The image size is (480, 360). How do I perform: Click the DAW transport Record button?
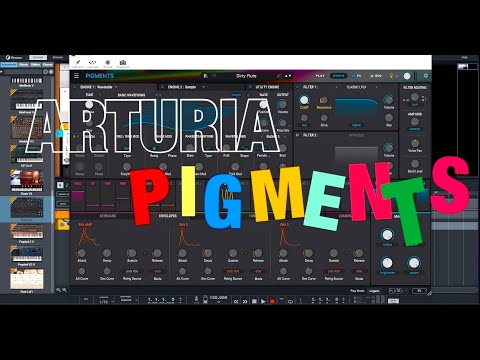pyautogui.click(x=272, y=301)
